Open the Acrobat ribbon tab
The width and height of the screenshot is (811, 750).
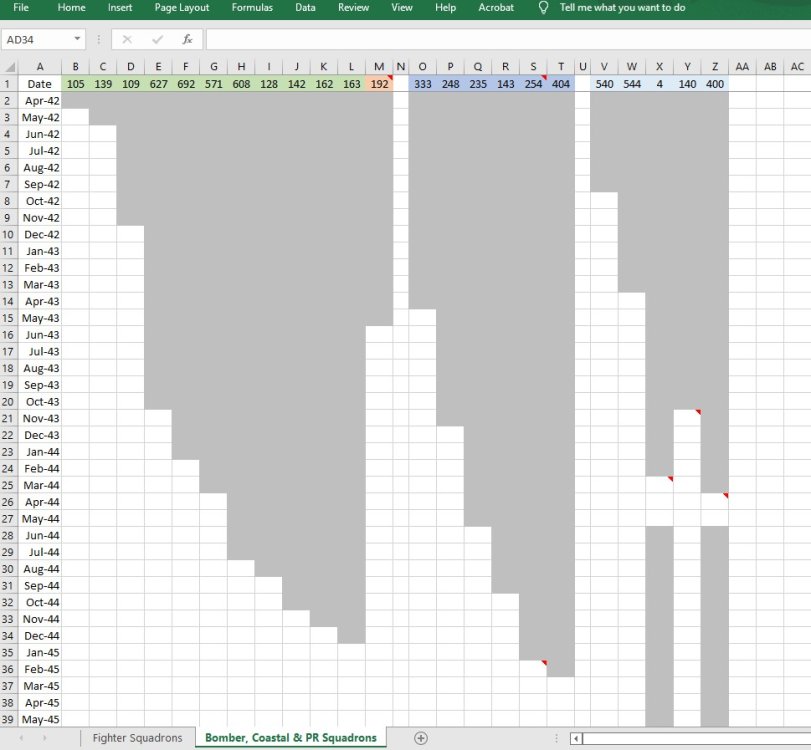click(x=496, y=8)
